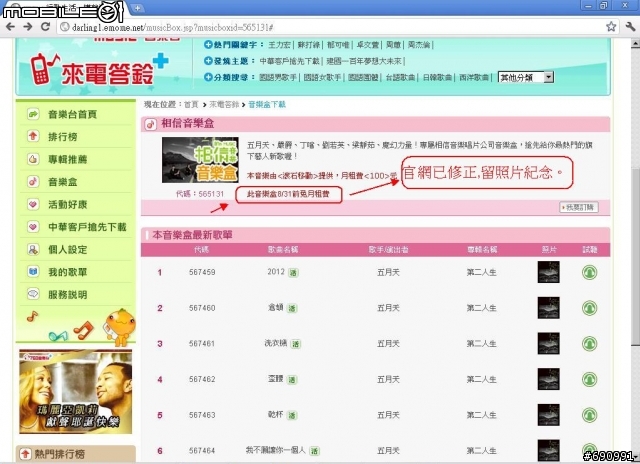Click 首頁 in the breadcrumb
Screen dimensions: 640x464
pos(191,104)
